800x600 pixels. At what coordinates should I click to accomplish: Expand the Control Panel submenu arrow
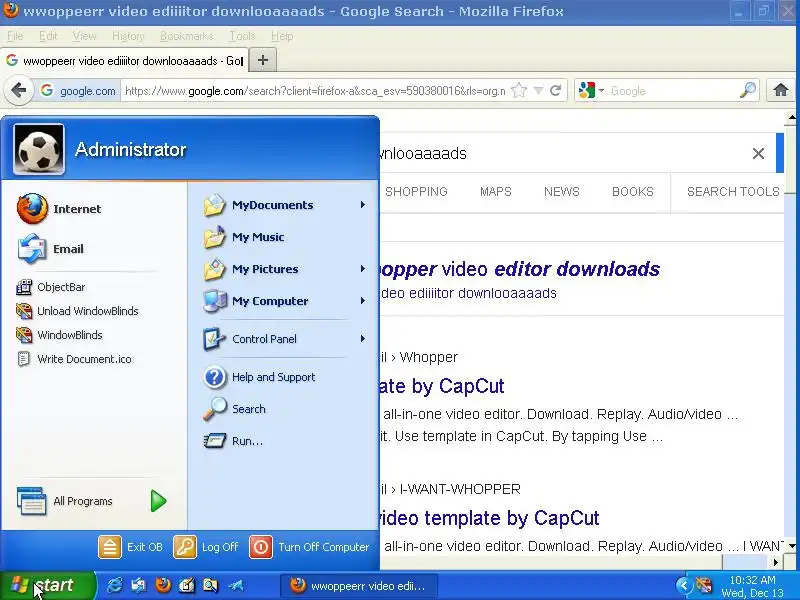pyautogui.click(x=363, y=339)
